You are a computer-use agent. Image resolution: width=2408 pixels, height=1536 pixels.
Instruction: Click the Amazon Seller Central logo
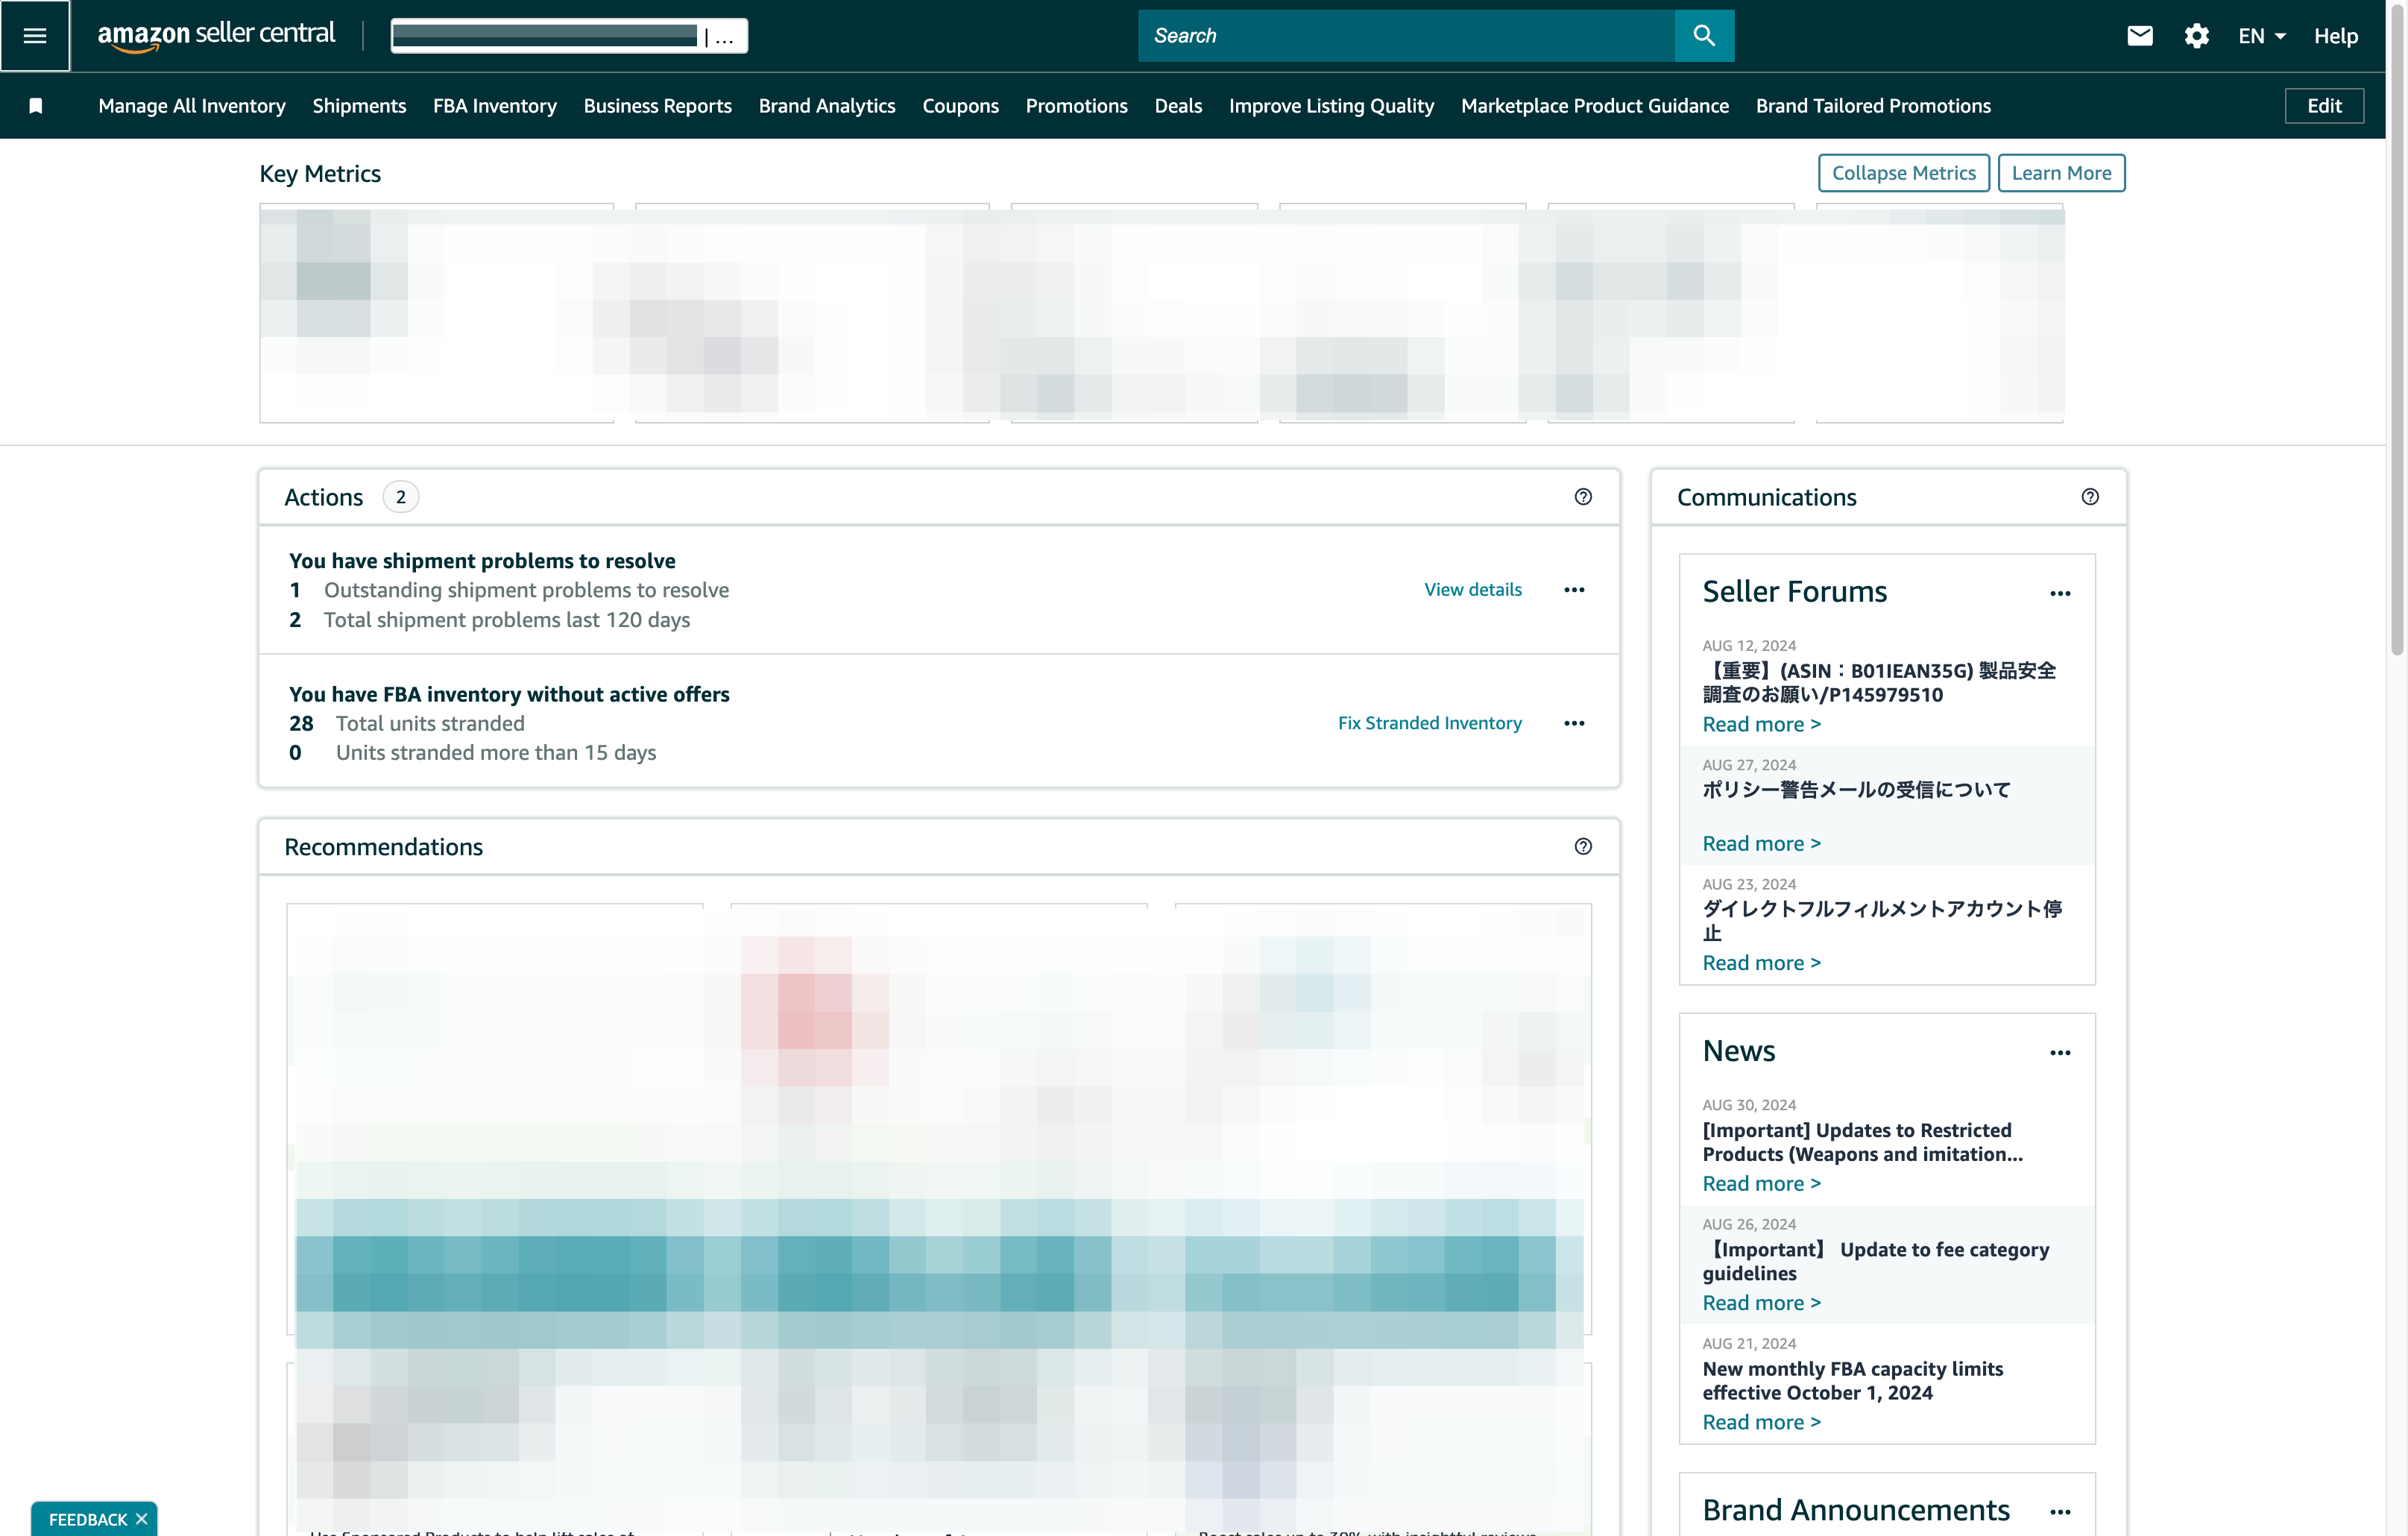pyautogui.click(x=216, y=36)
